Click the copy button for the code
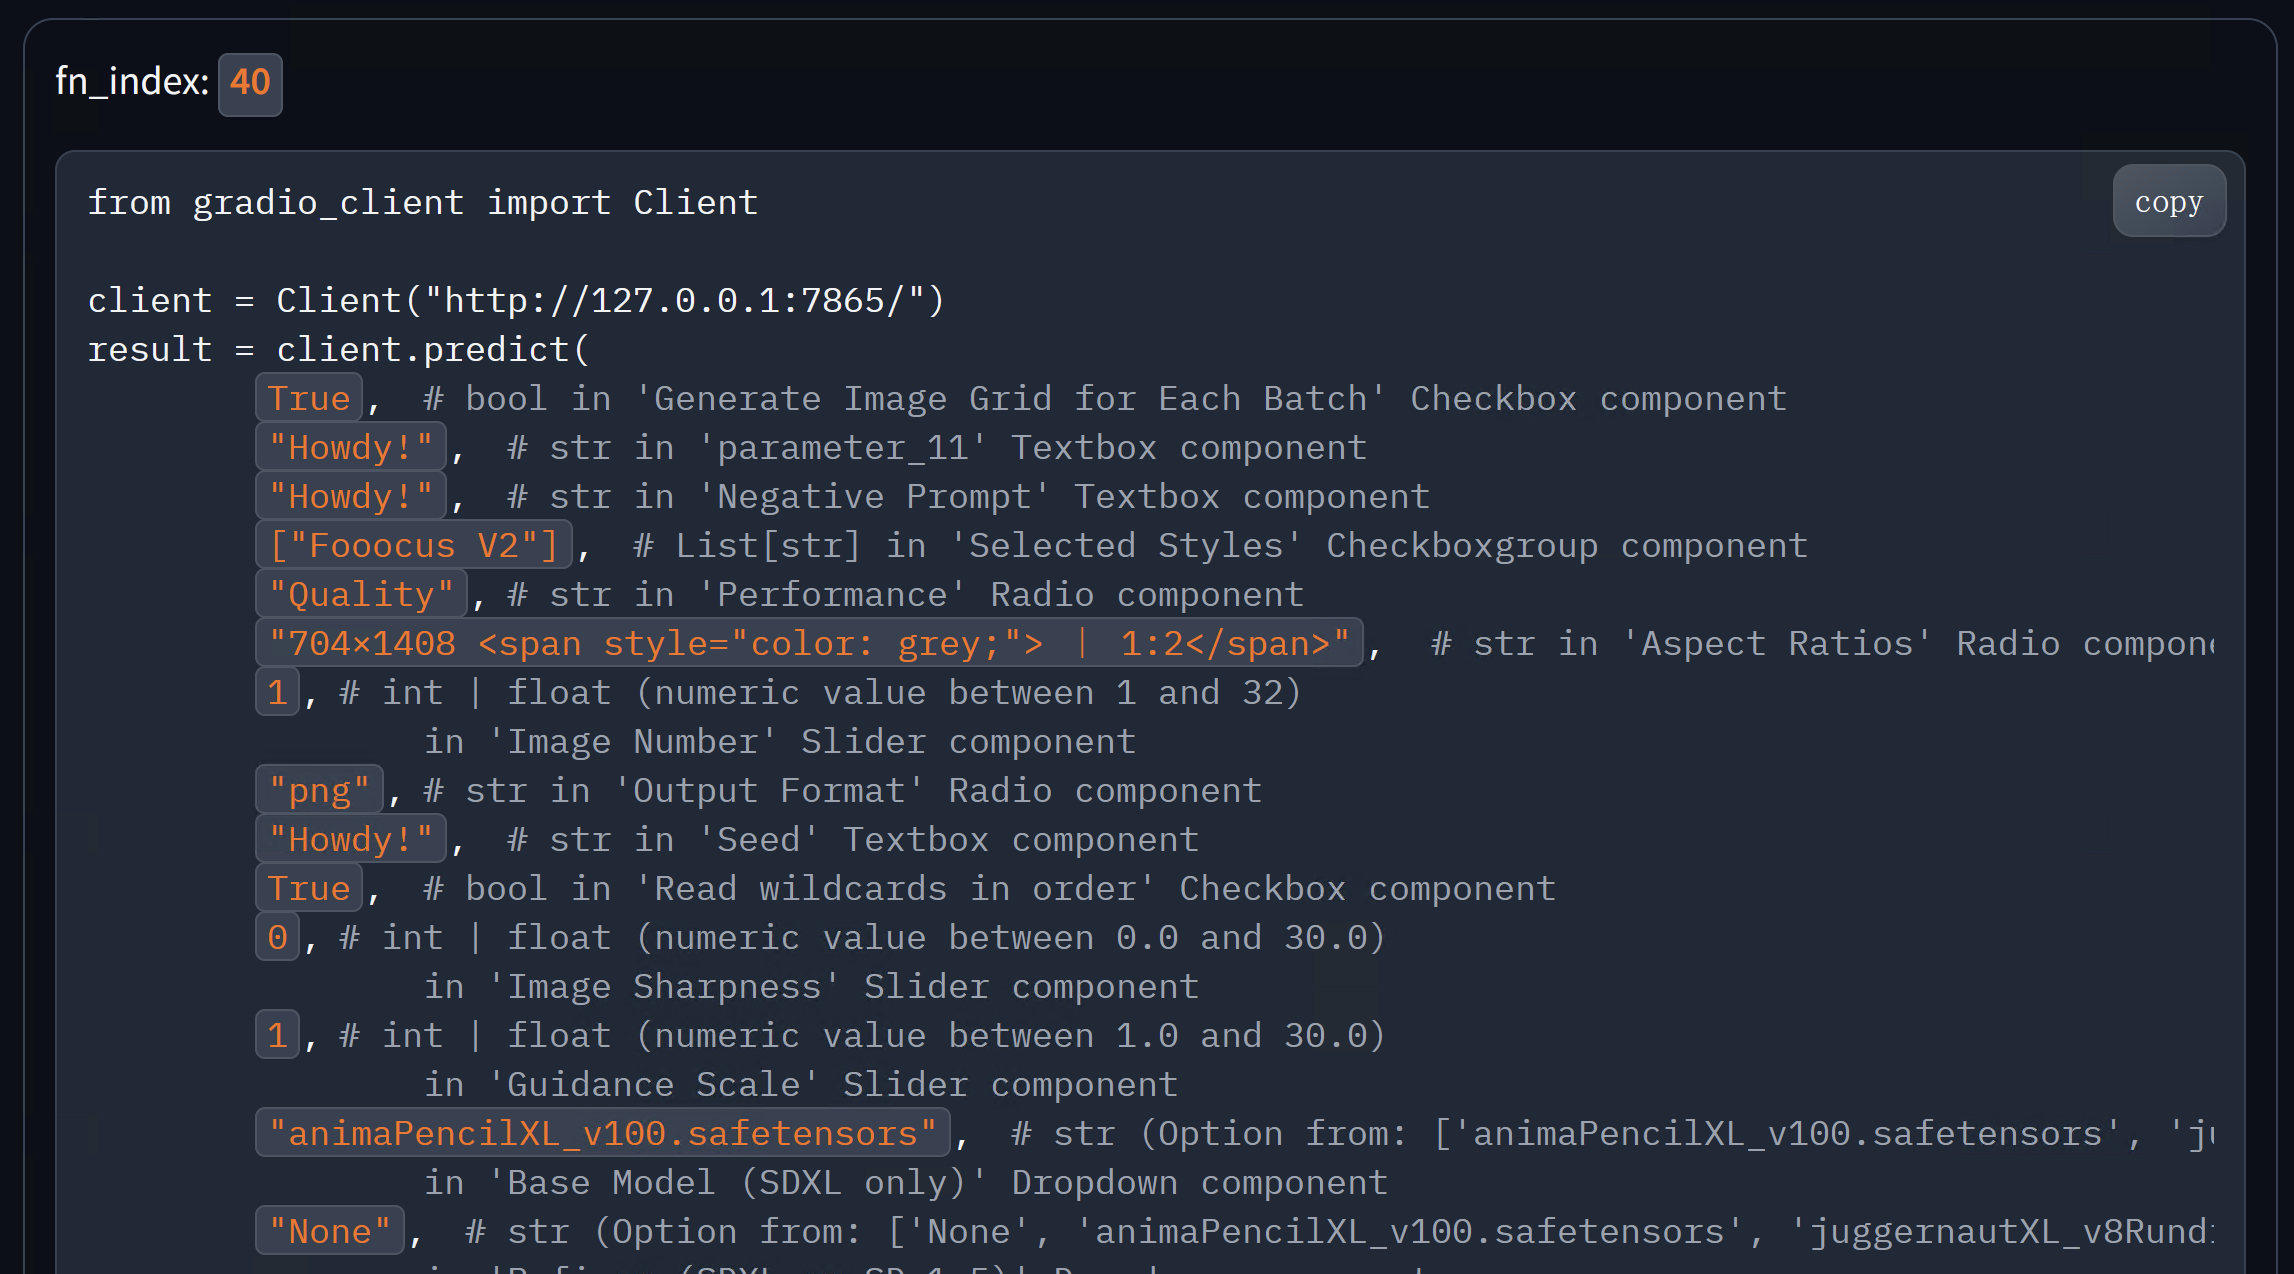 click(x=2168, y=202)
